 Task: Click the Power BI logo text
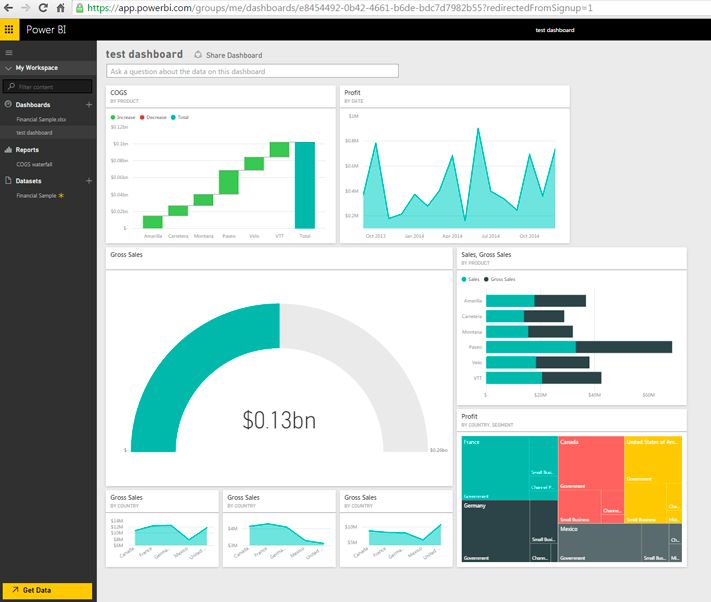(x=46, y=30)
